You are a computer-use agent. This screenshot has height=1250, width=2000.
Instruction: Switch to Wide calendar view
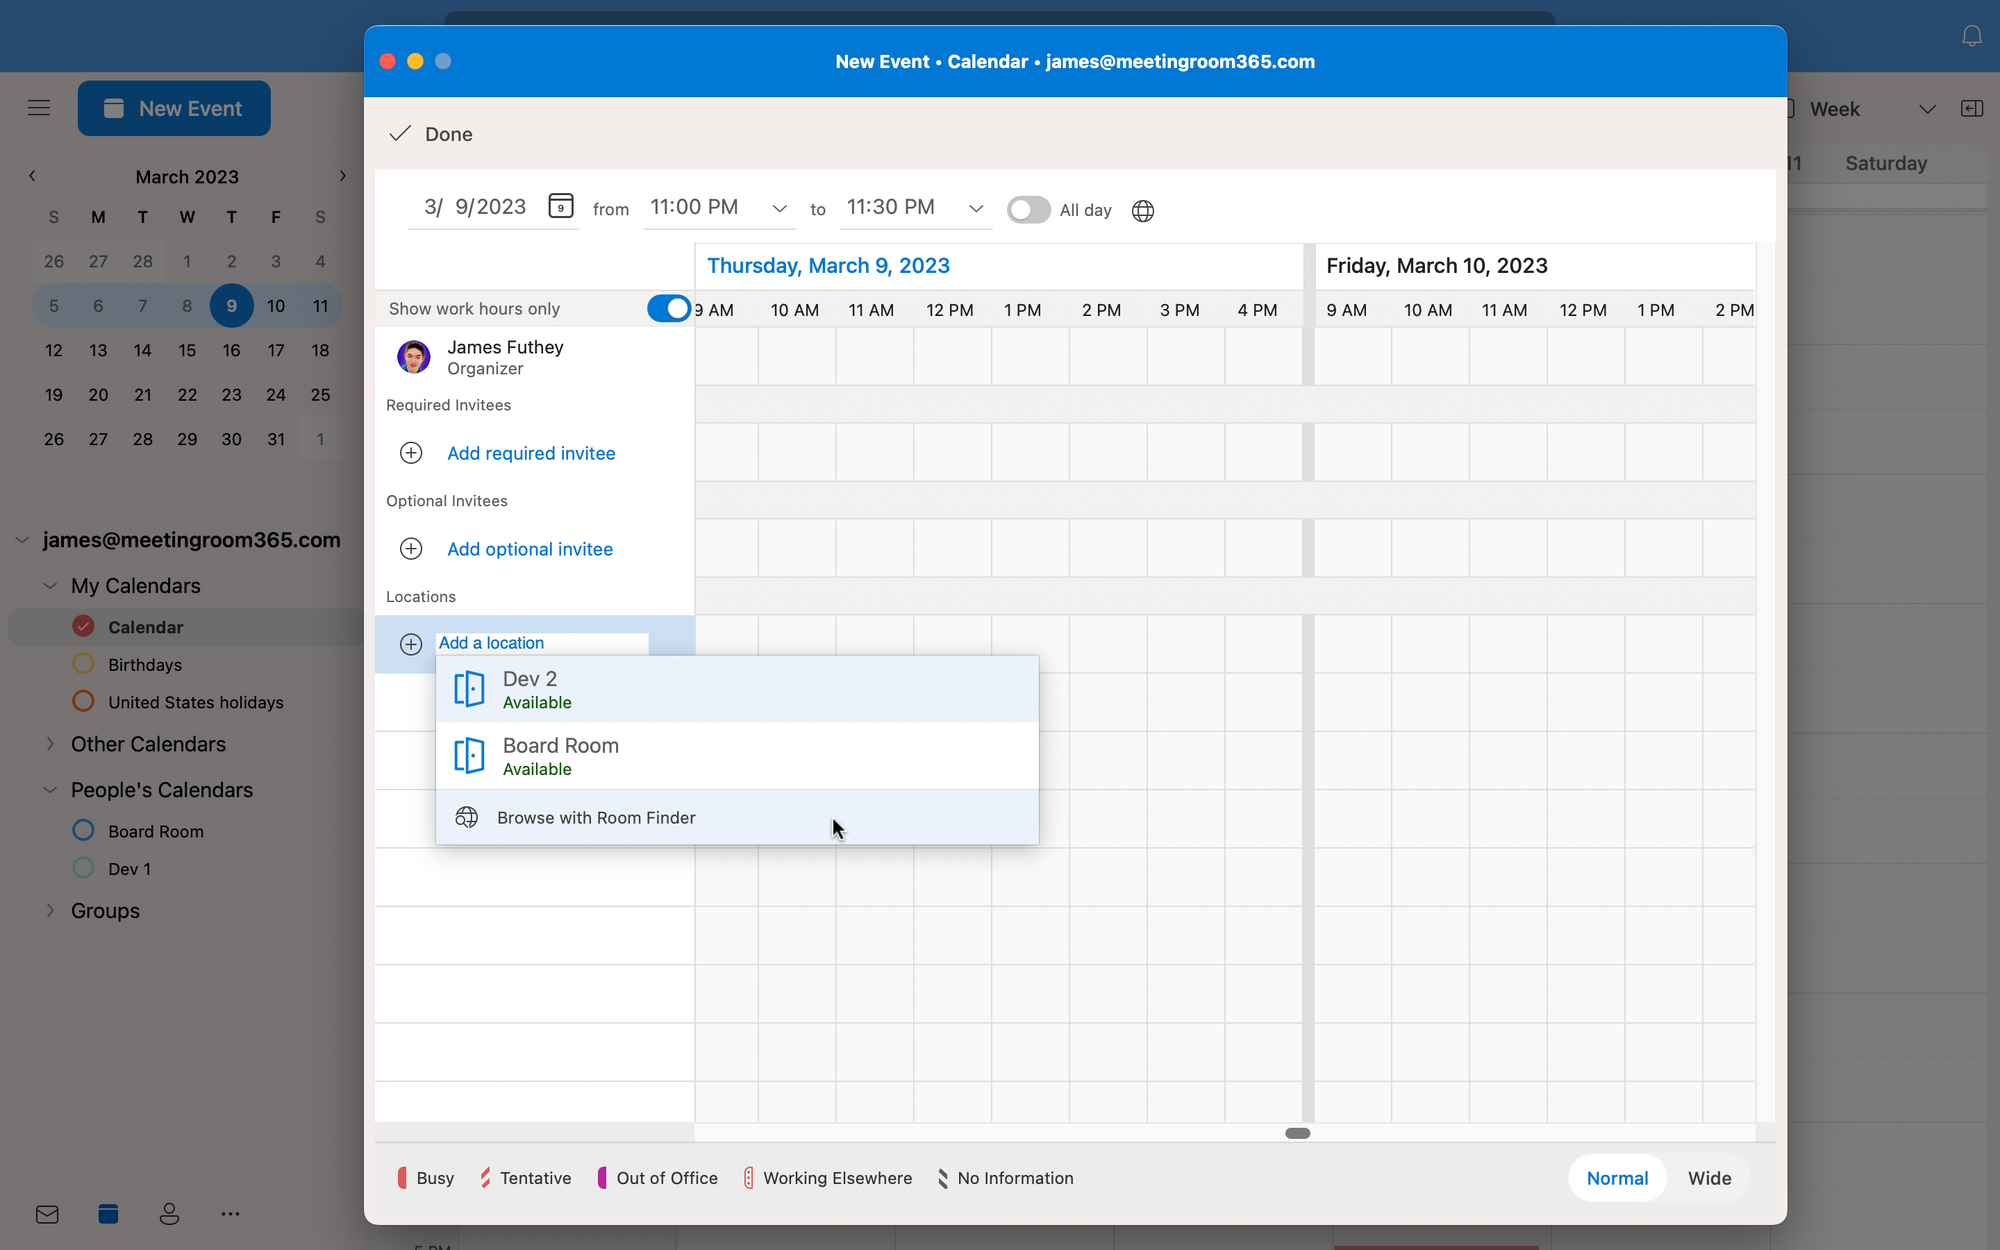(x=1708, y=1178)
